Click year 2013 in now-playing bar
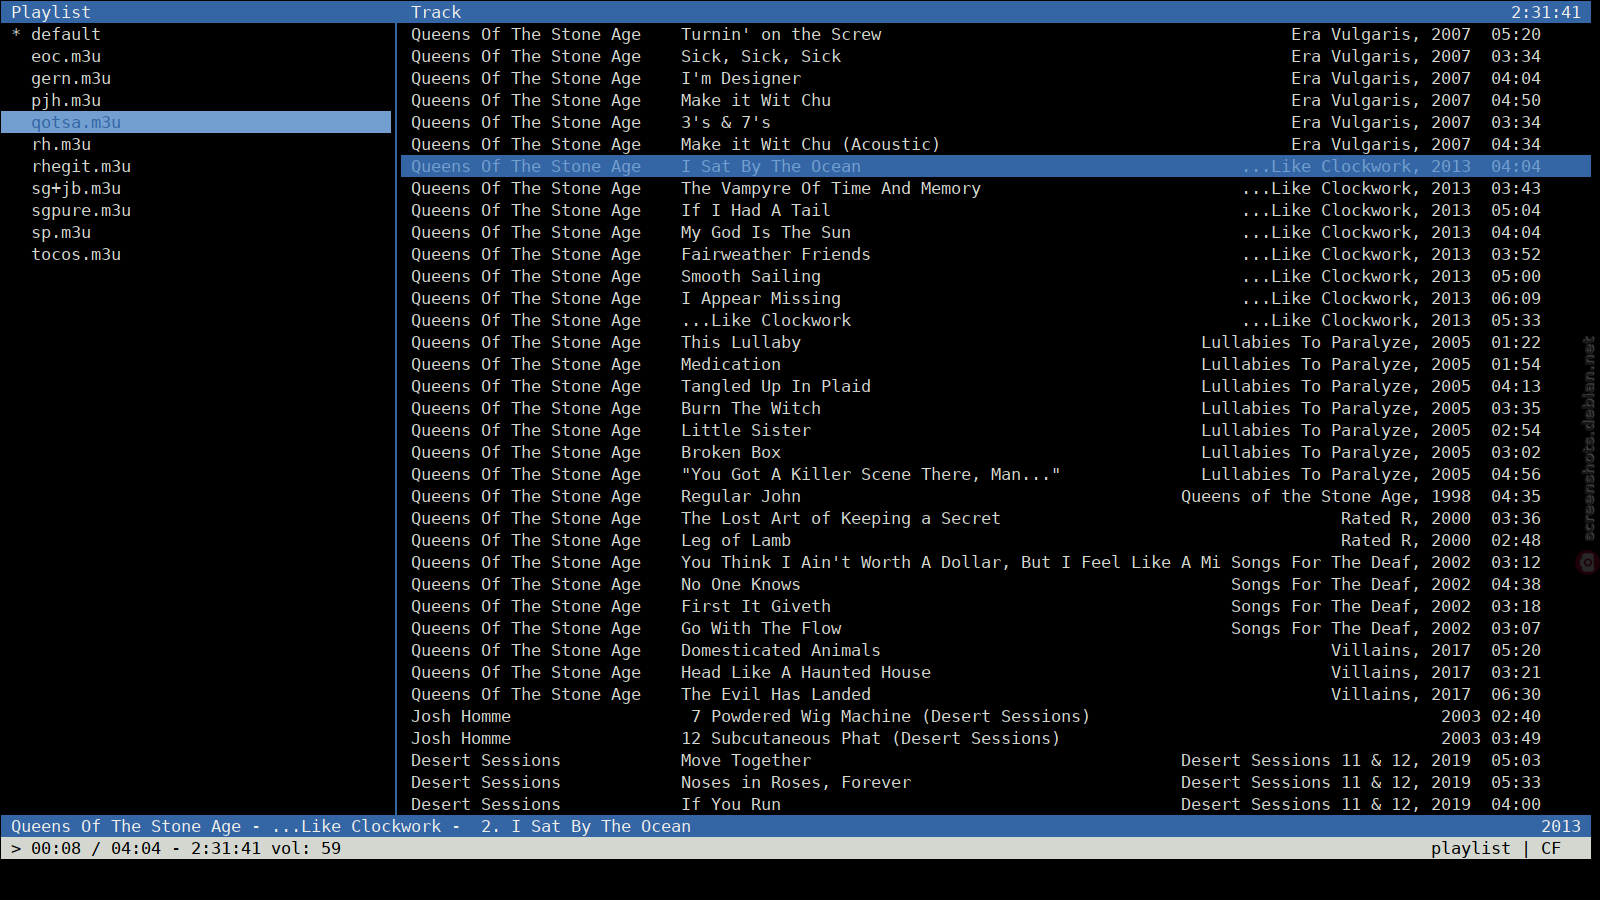This screenshot has width=1600, height=900. click(1561, 826)
